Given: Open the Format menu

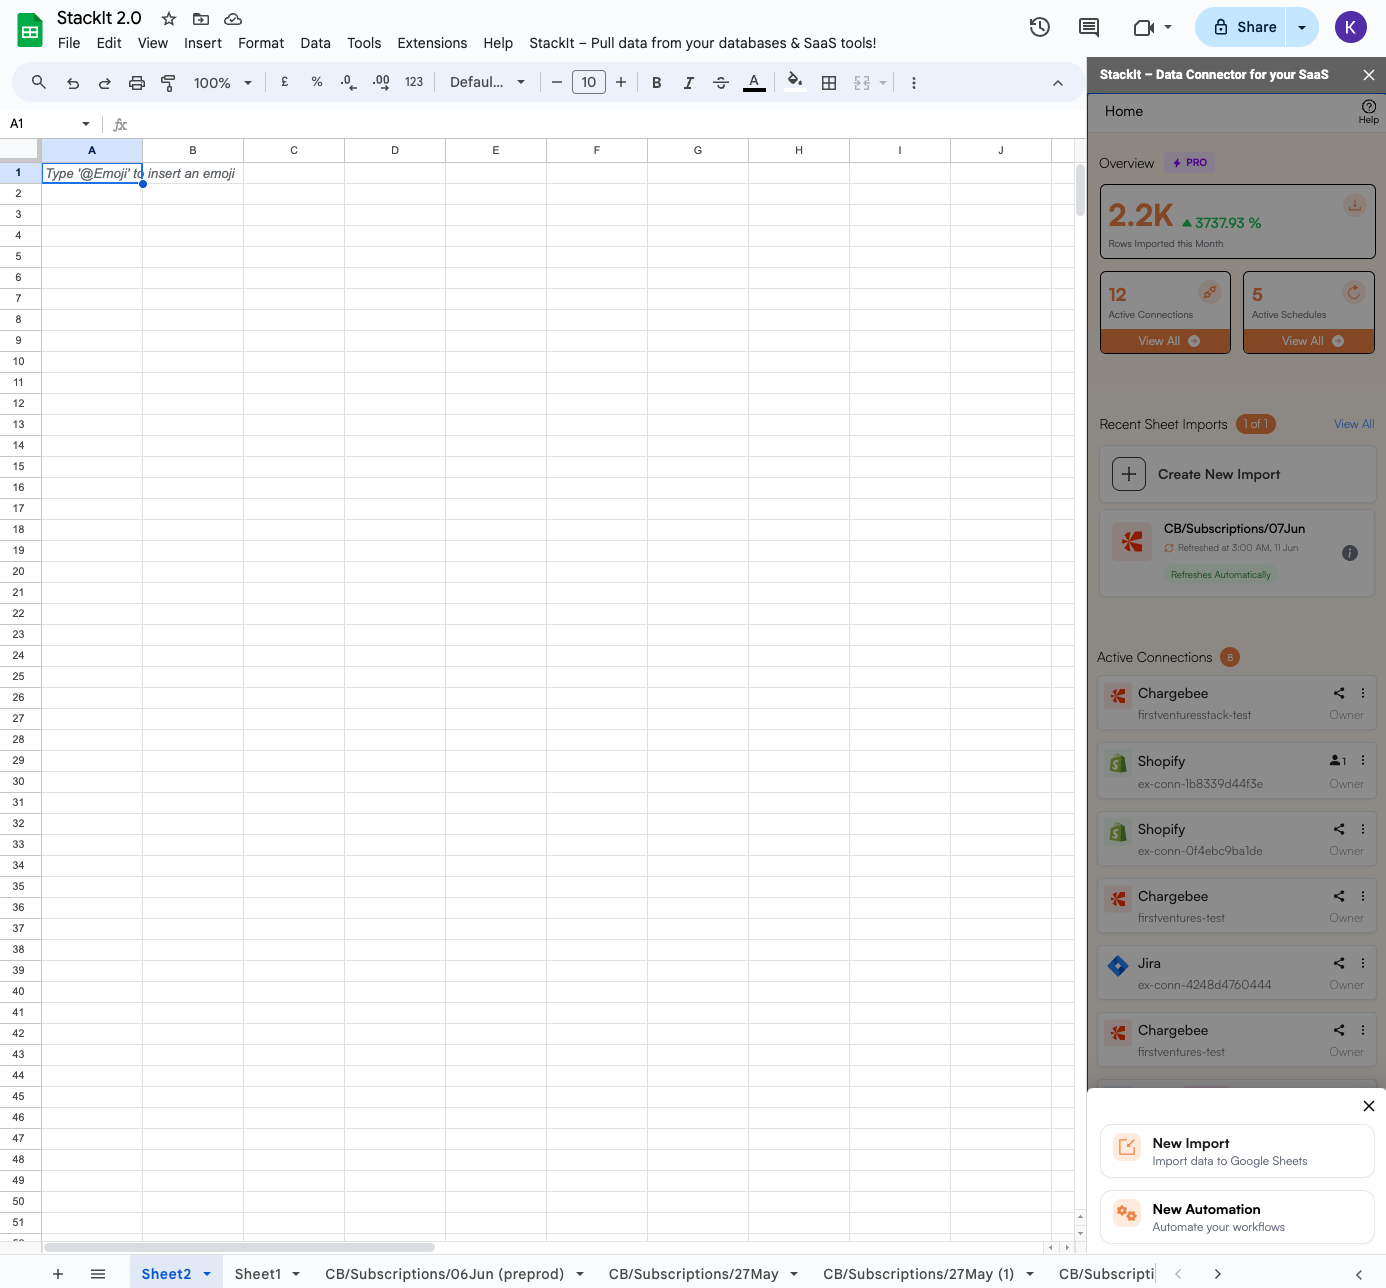Looking at the screenshot, I should click(261, 43).
